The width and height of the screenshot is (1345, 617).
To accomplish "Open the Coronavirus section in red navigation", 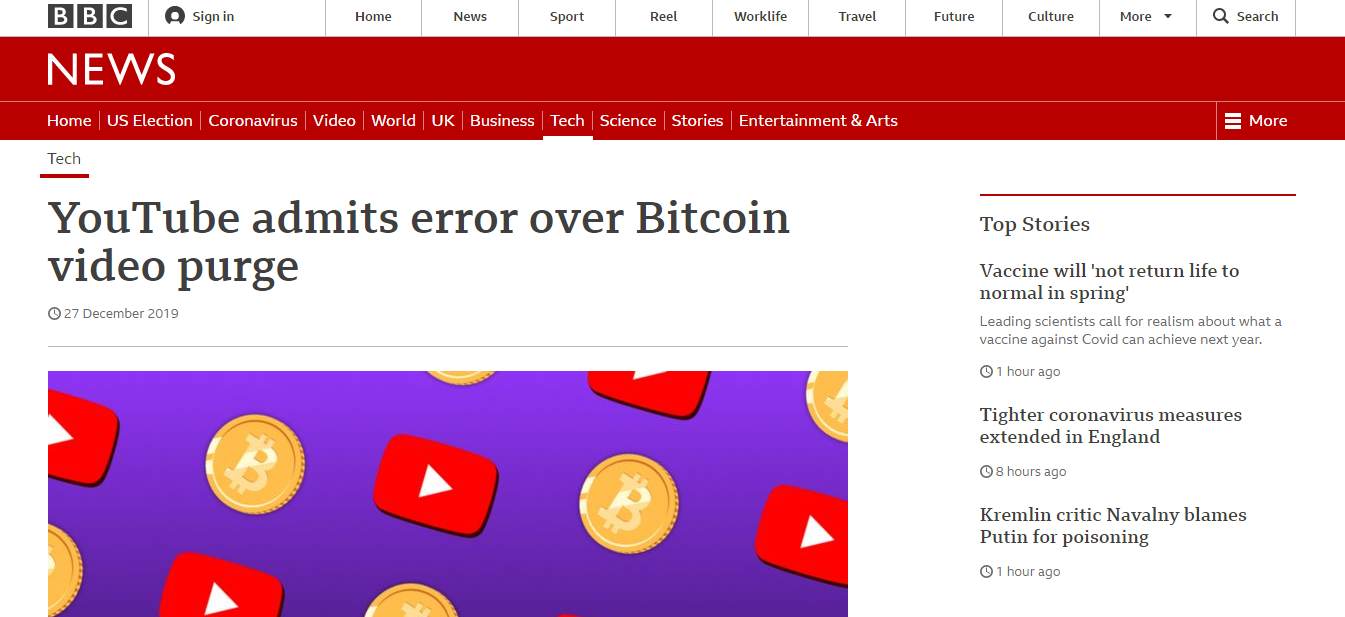I will tap(253, 121).
